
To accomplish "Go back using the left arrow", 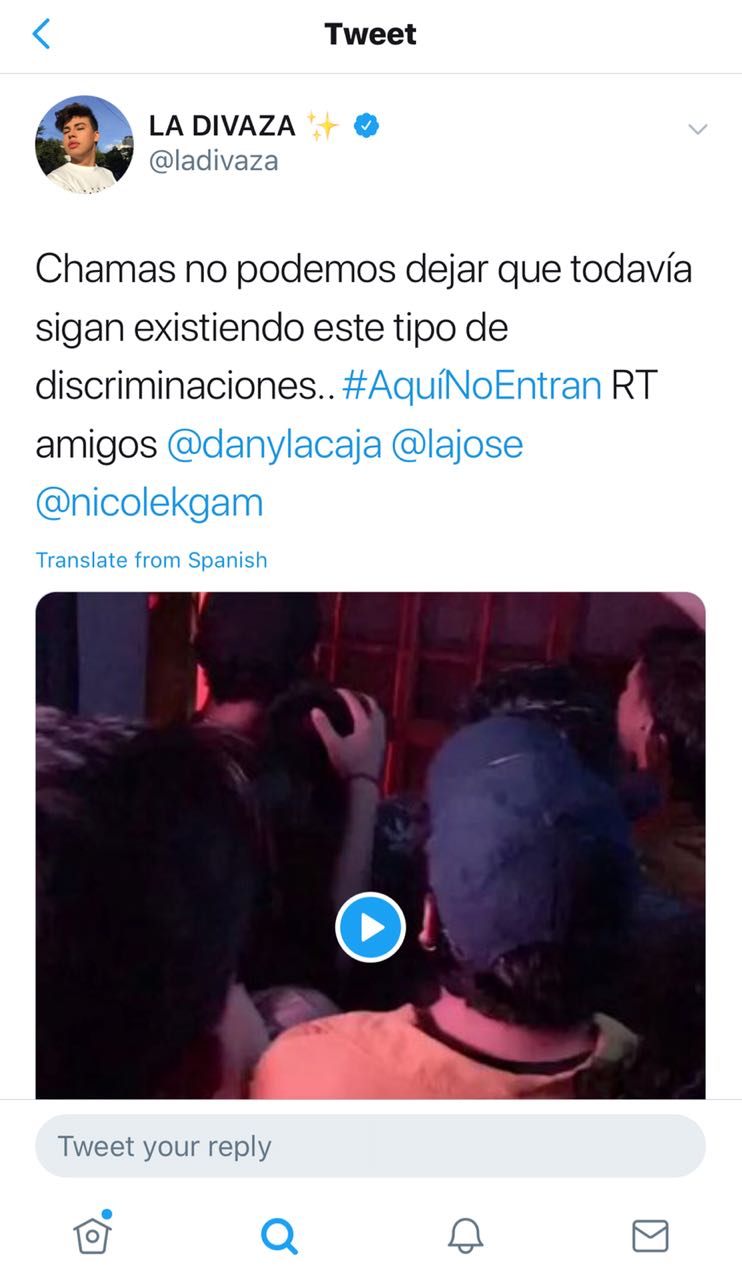I will (x=41, y=34).
